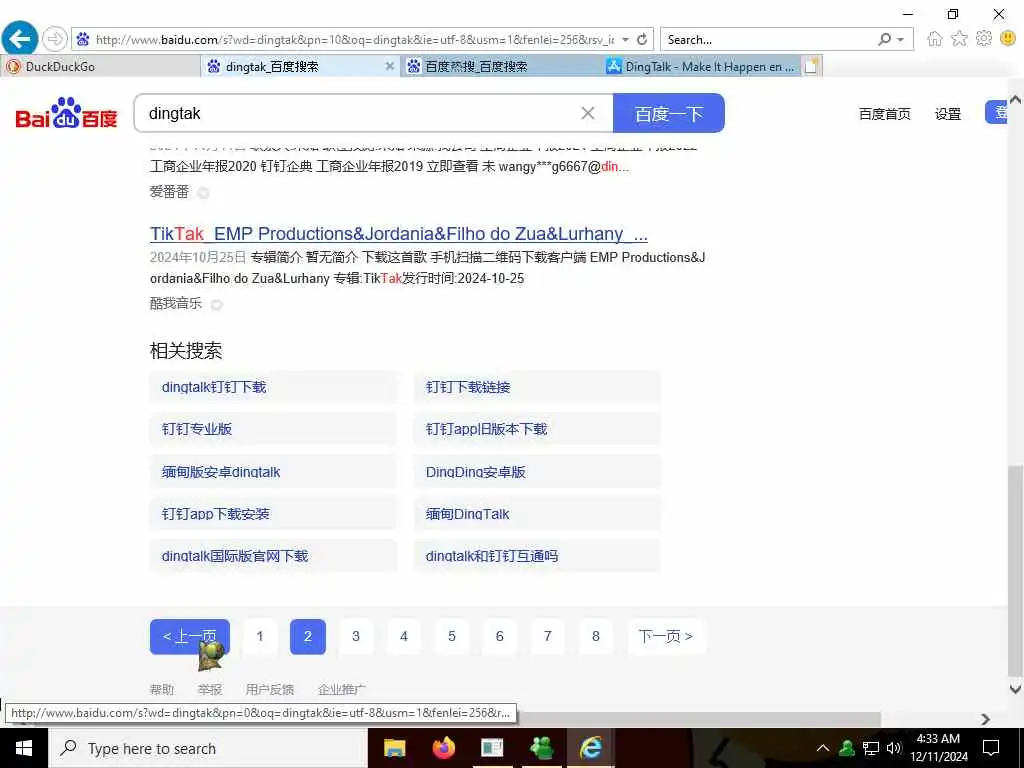Select related search DingDing安卓版
Image resolution: width=1024 pixels, height=768 pixels.
(x=537, y=472)
